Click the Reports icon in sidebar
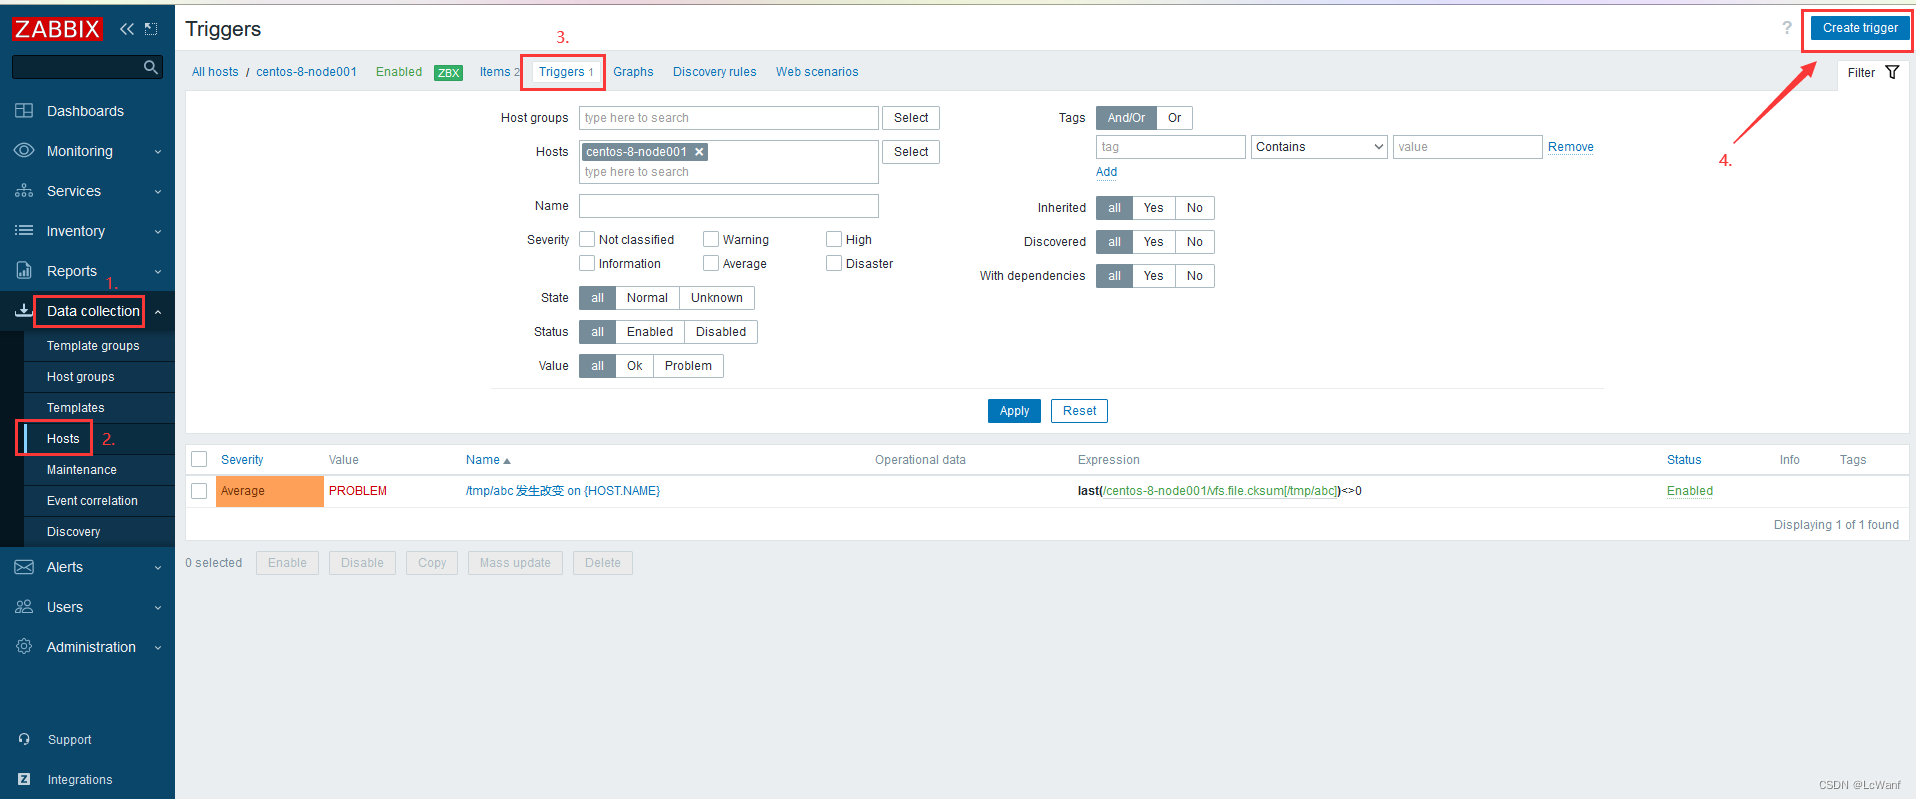The image size is (1916, 799). pos(24,271)
